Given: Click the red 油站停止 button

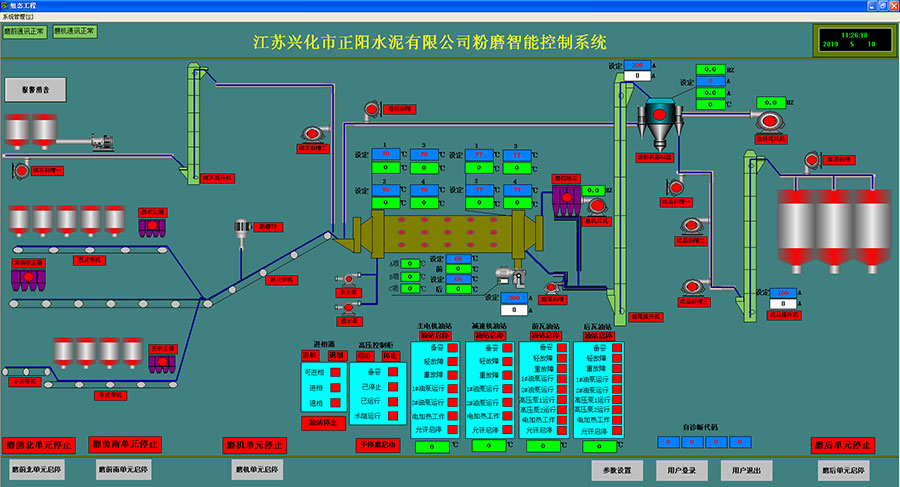Looking at the screenshot, I should 323,423.
